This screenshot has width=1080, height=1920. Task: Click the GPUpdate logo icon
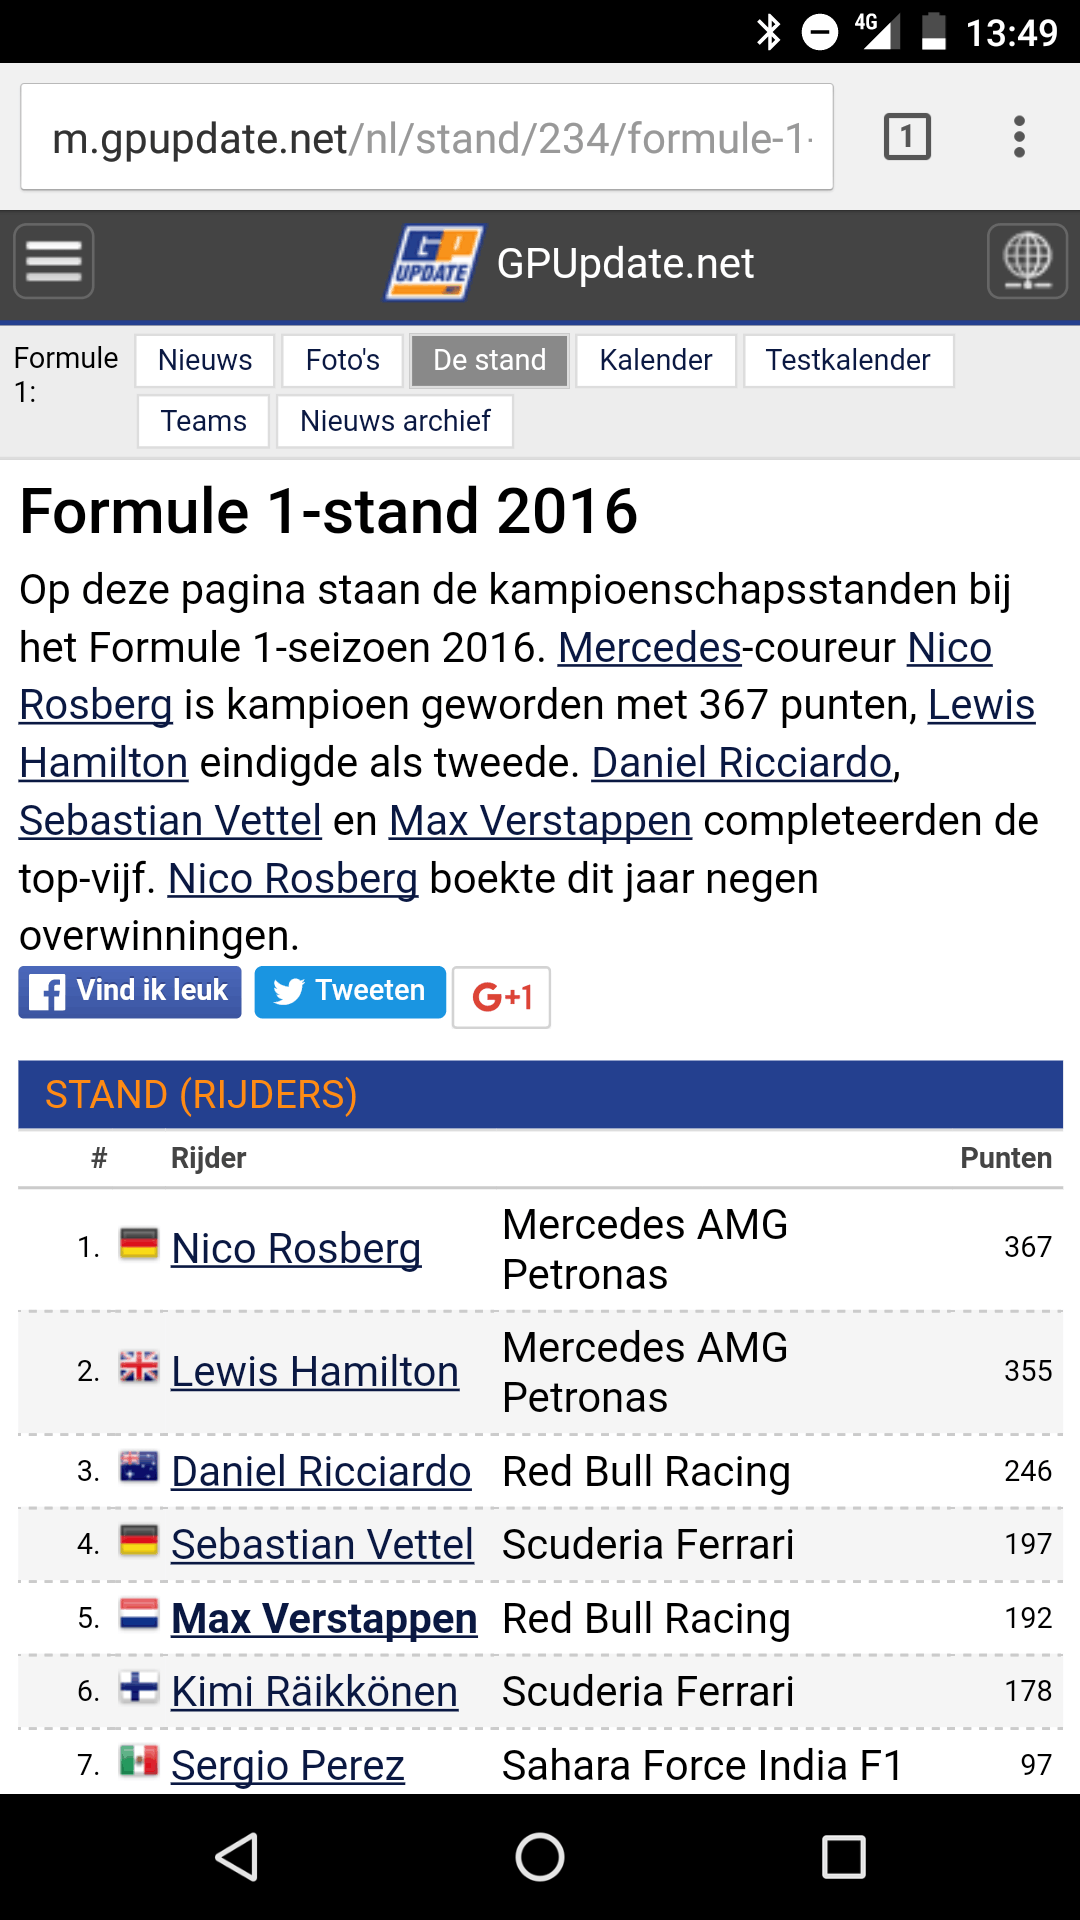434,263
